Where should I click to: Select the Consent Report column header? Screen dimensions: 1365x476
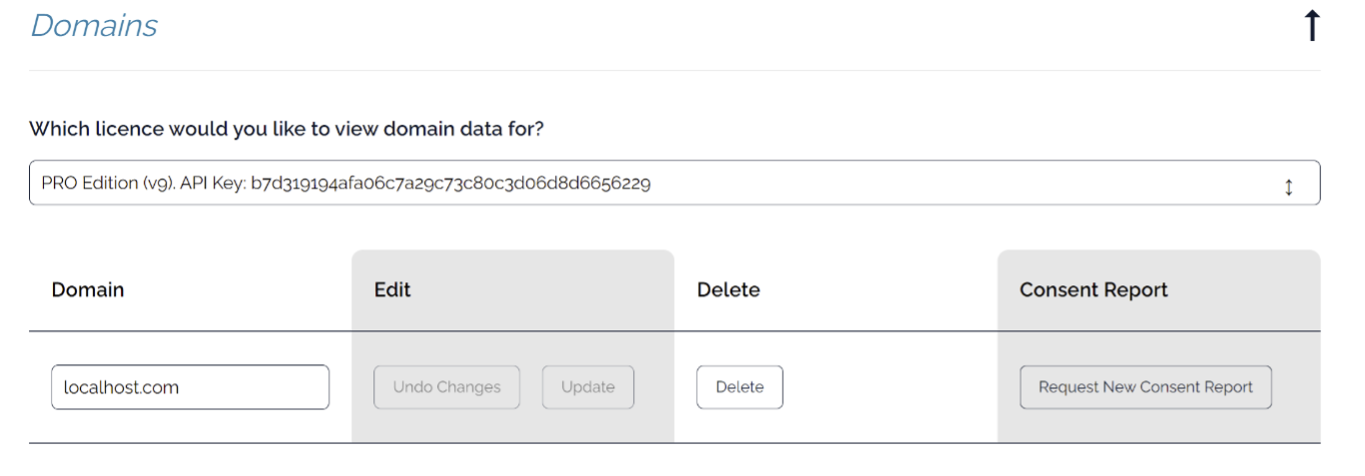click(1093, 290)
